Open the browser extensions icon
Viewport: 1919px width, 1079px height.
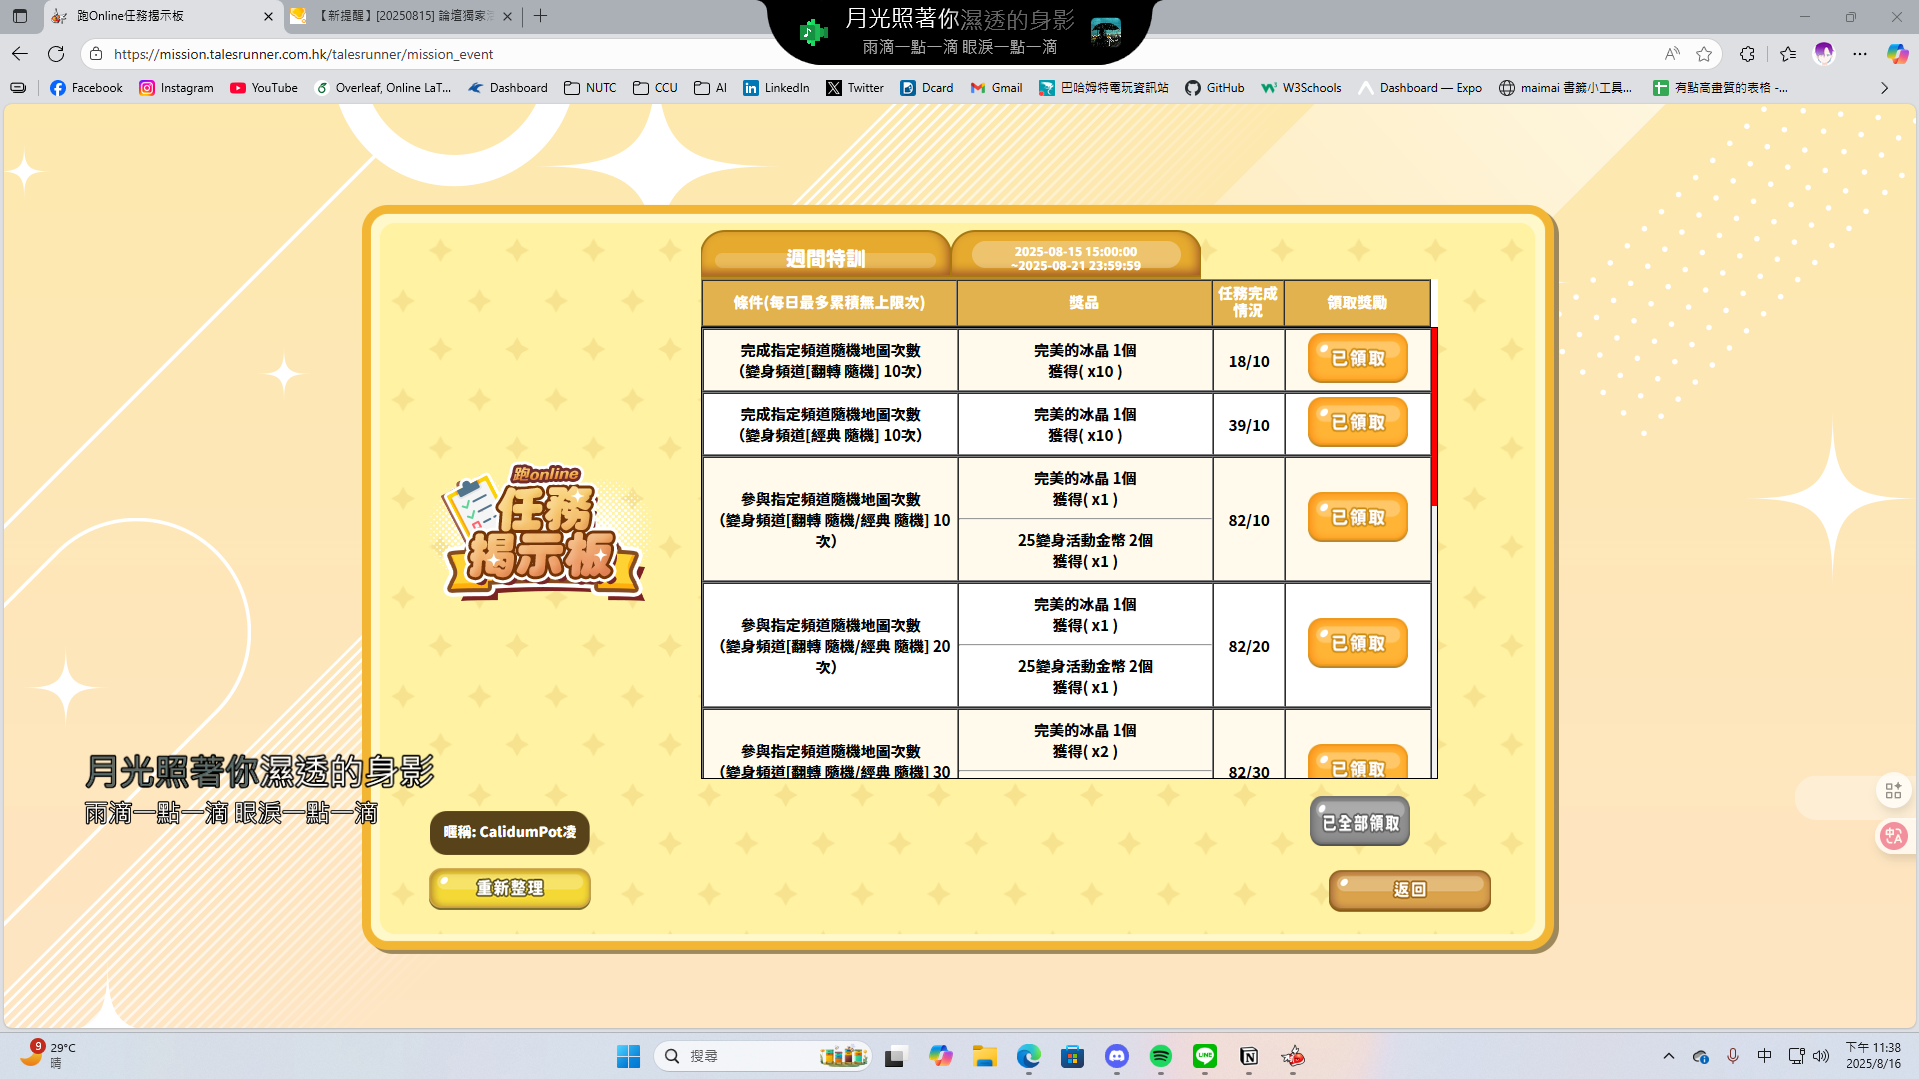1747,54
